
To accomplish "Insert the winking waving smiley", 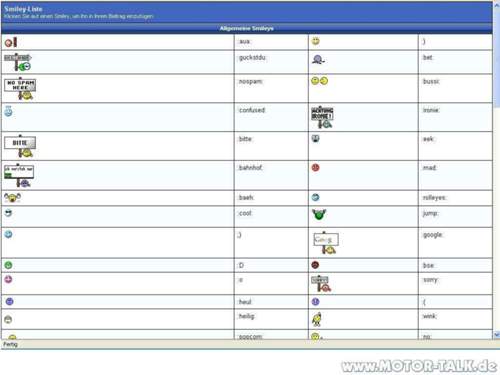I will (317, 319).
